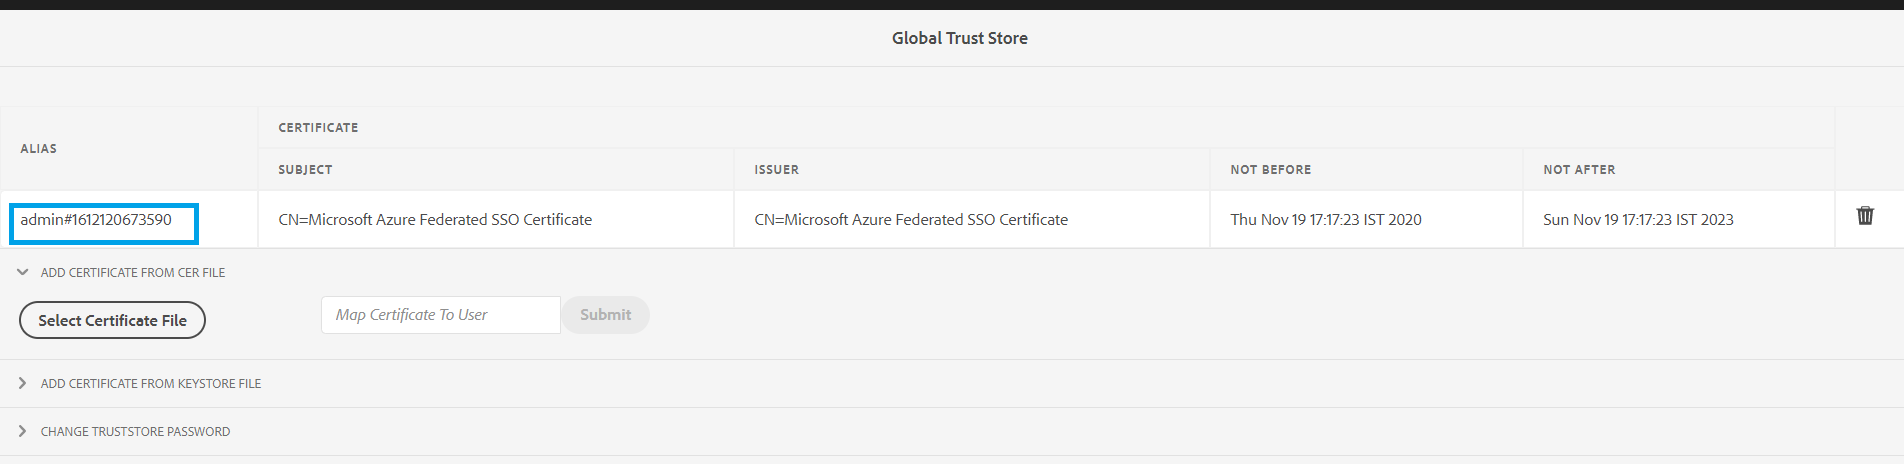Click the Subject column header
1904x464 pixels.
click(305, 170)
